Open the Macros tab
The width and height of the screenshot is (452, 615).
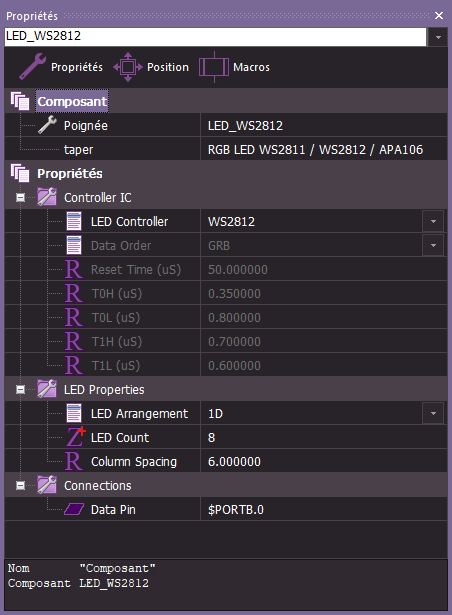point(234,67)
